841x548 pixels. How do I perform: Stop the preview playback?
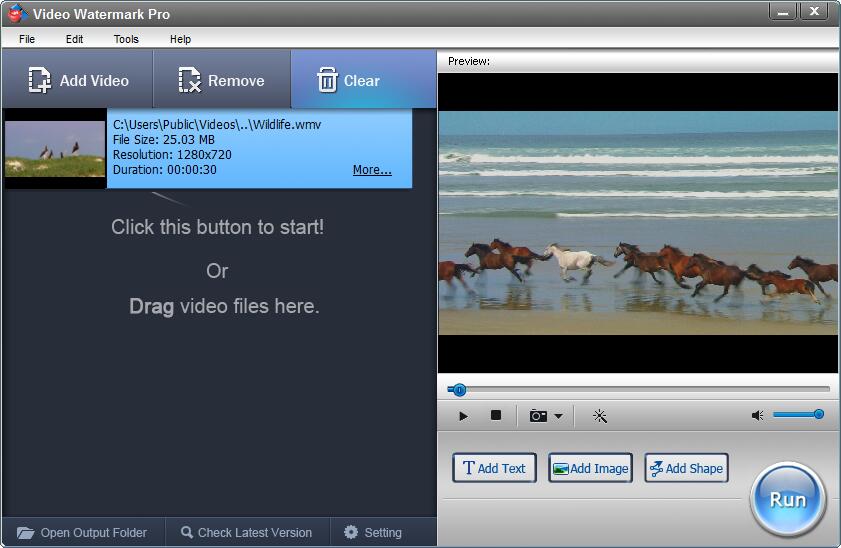[496, 415]
